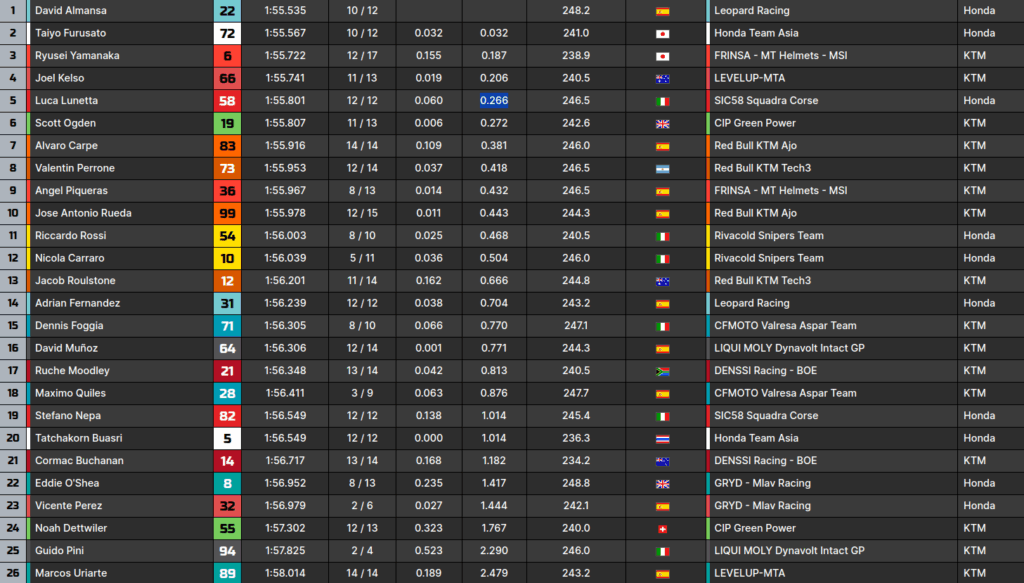This screenshot has width=1024, height=583.
Task: Click gap to leader value 2.479
Action: tap(494, 573)
